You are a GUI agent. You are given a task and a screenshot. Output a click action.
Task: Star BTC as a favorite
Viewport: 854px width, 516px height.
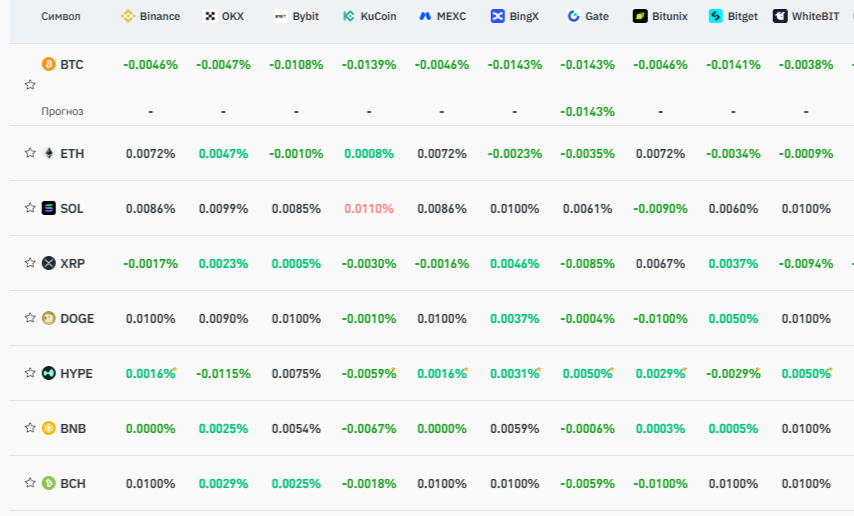(30, 84)
